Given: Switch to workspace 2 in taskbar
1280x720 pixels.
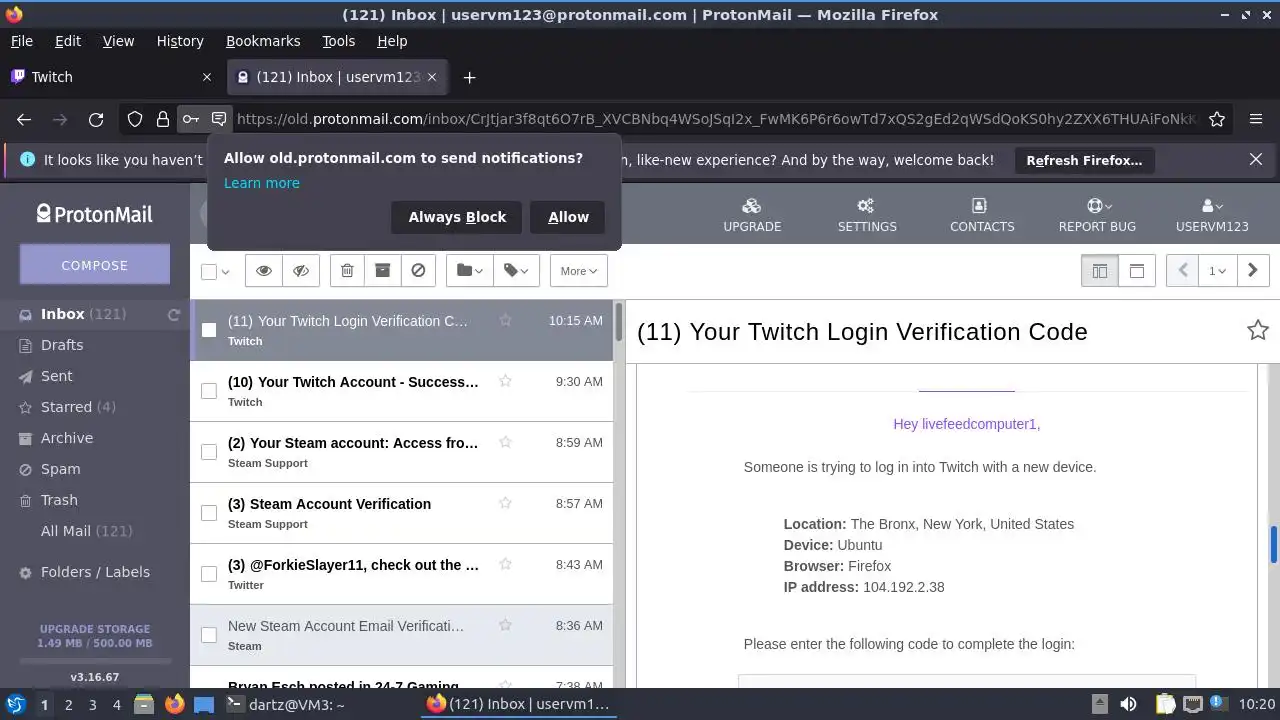Looking at the screenshot, I should 68,704.
